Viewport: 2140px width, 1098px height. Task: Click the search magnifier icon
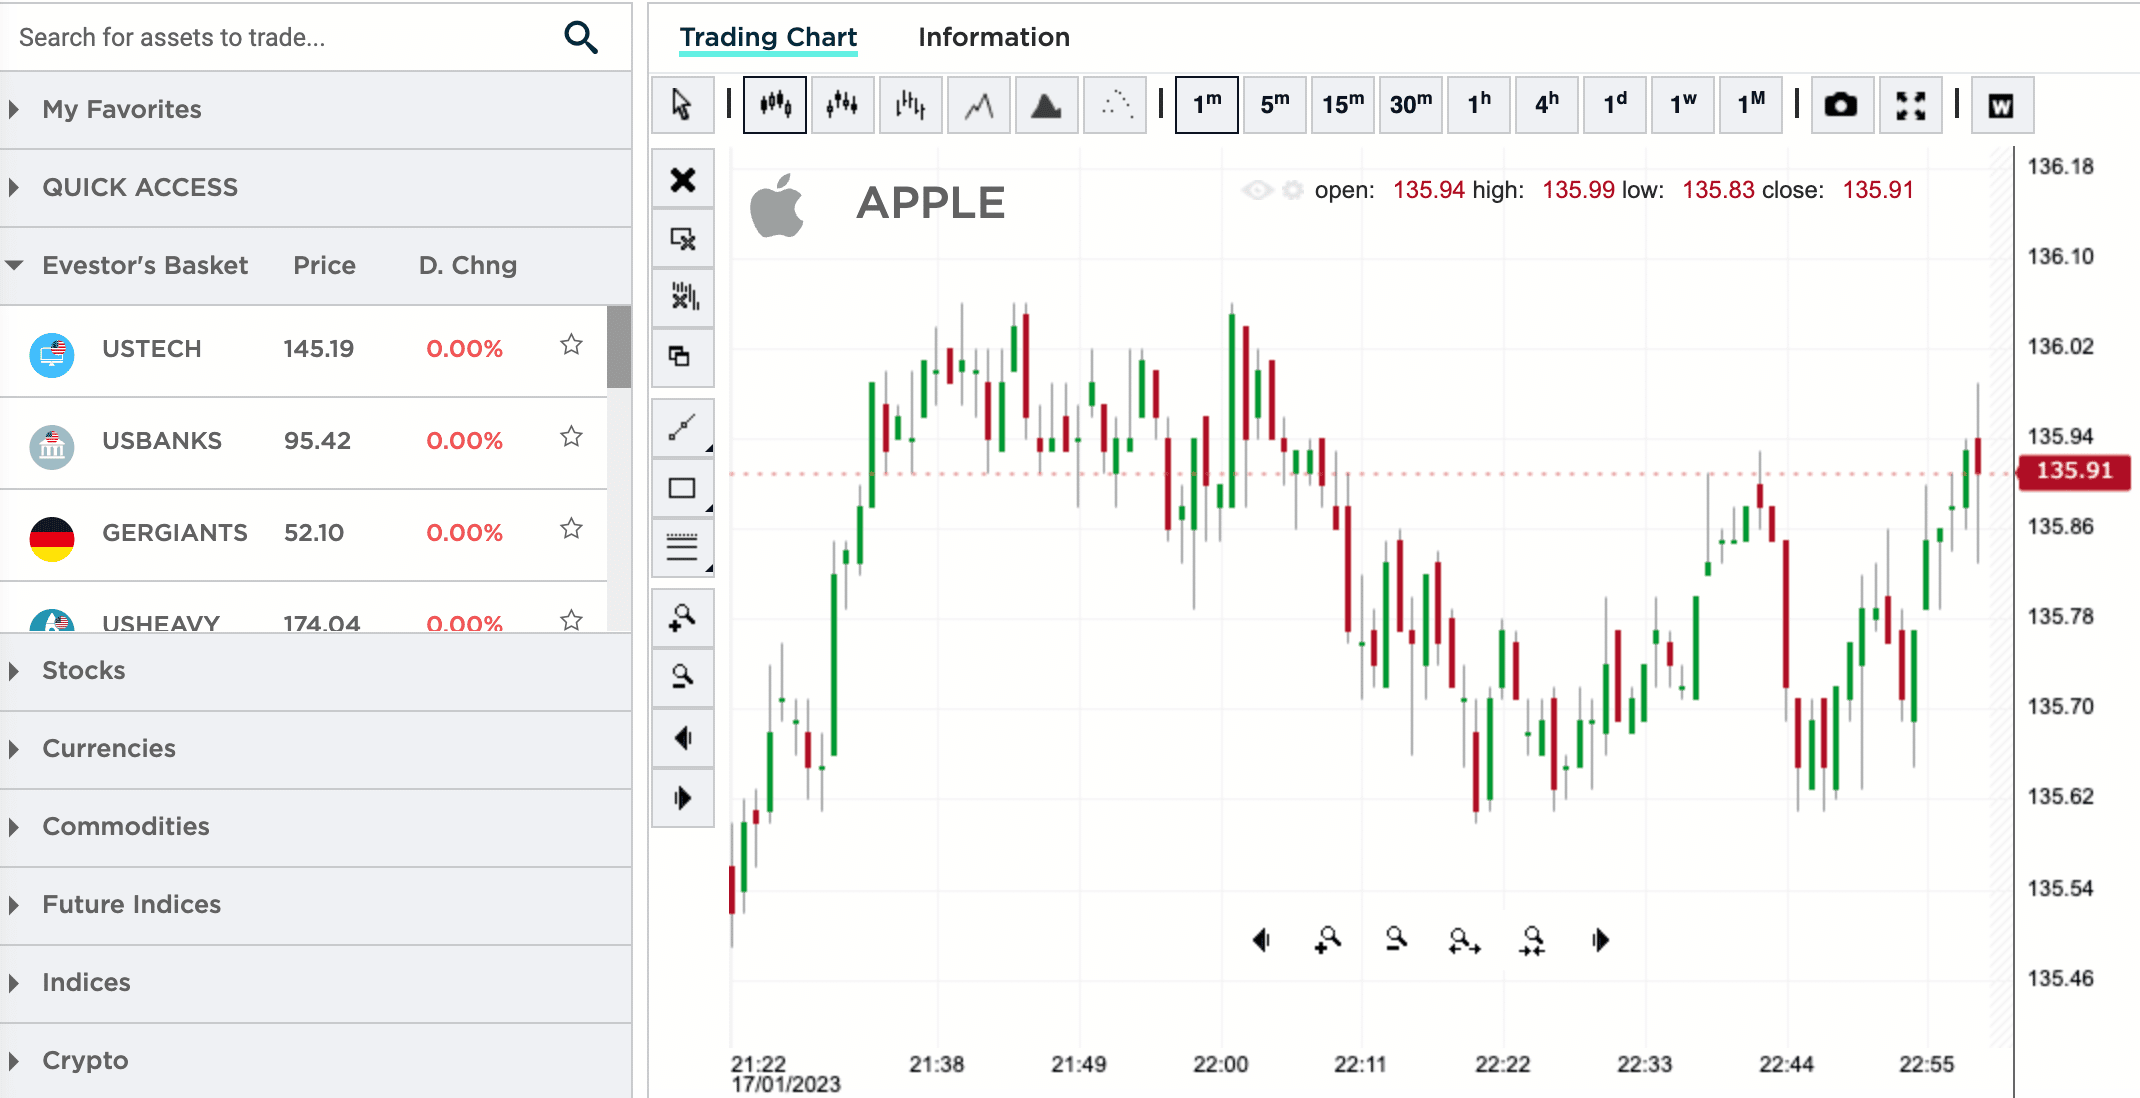click(x=581, y=38)
